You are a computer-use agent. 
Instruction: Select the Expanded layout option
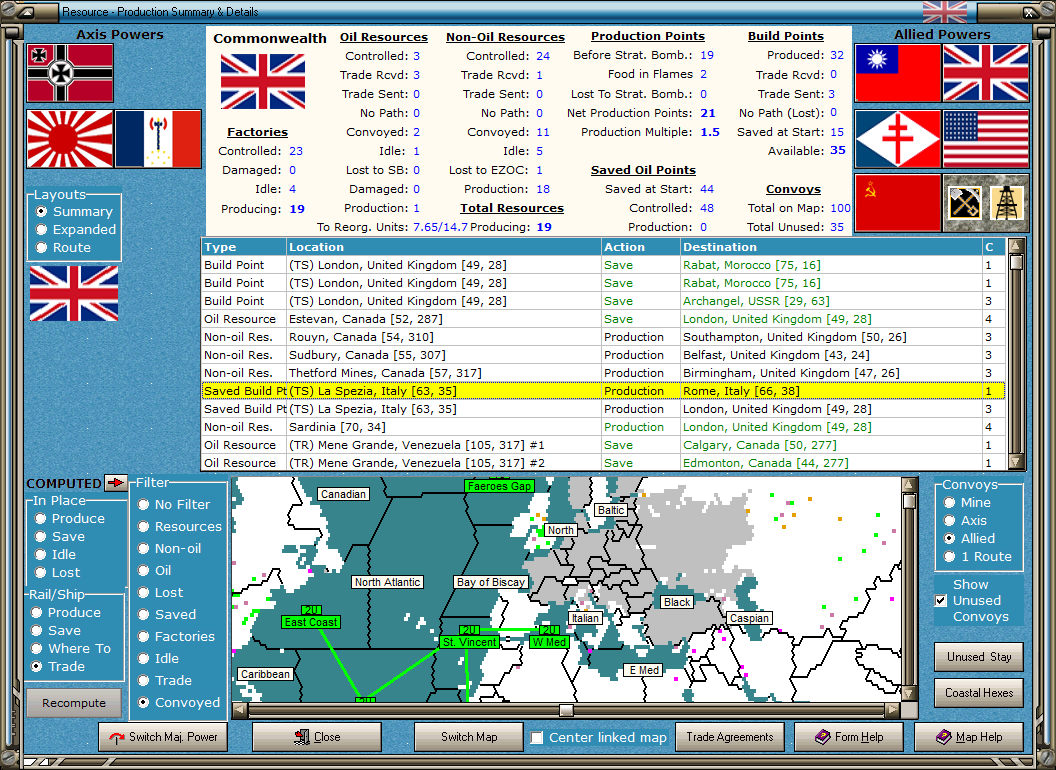click(76, 230)
